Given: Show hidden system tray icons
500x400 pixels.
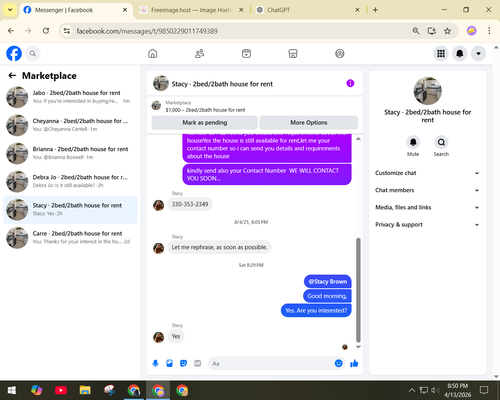Looking at the screenshot, I should click(412, 390).
